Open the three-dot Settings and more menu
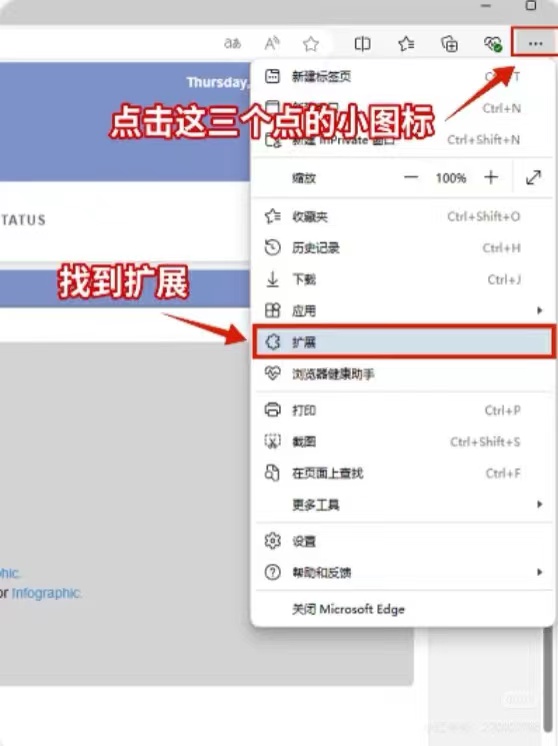The image size is (558, 746). click(x=535, y=44)
